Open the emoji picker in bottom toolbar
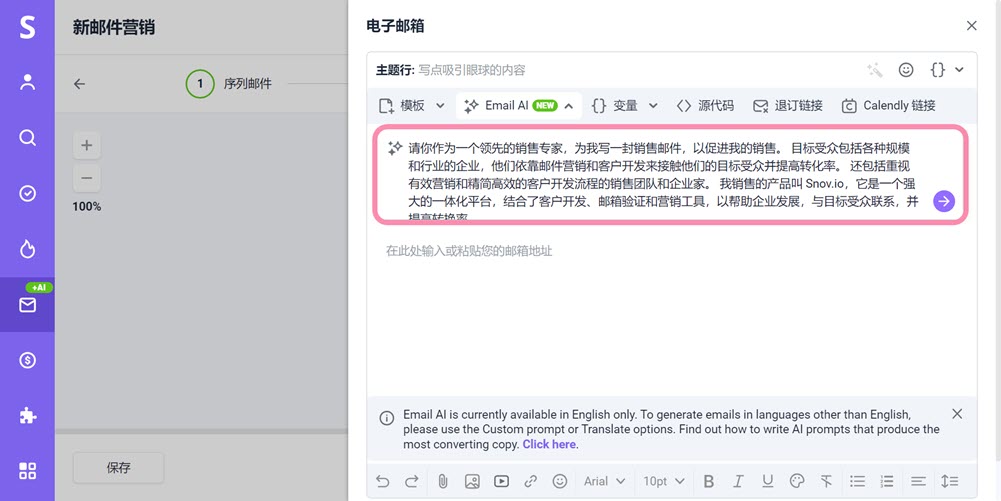This screenshot has width=1001, height=501. 560,481
